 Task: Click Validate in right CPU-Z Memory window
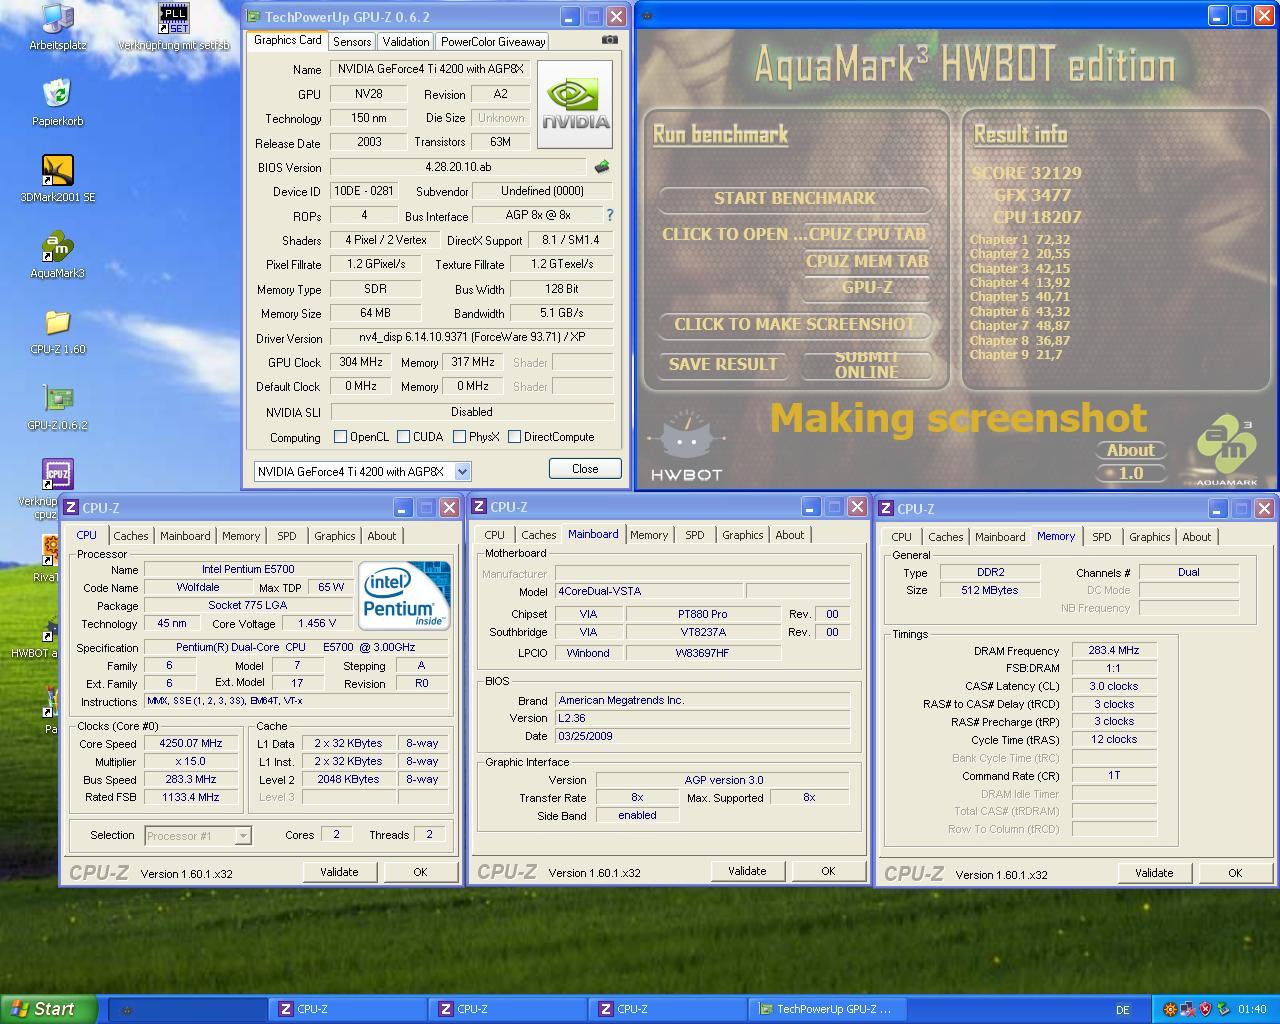(1154, 873)
